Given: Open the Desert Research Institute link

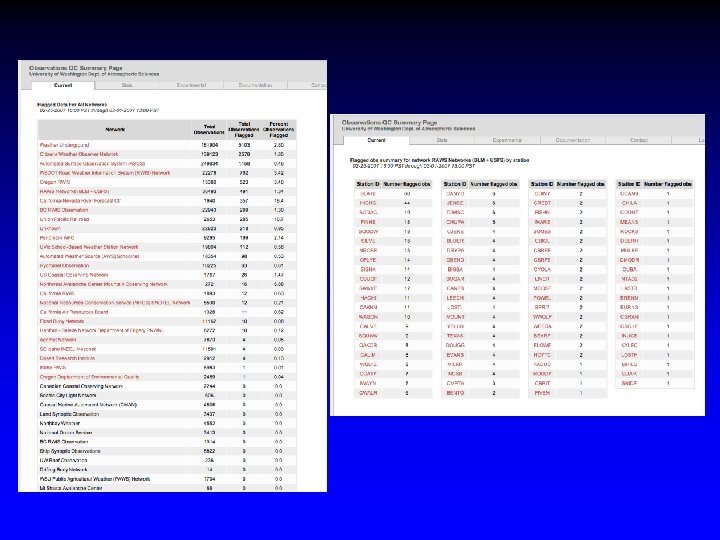Looking at the screenshot, I should 67,358.
